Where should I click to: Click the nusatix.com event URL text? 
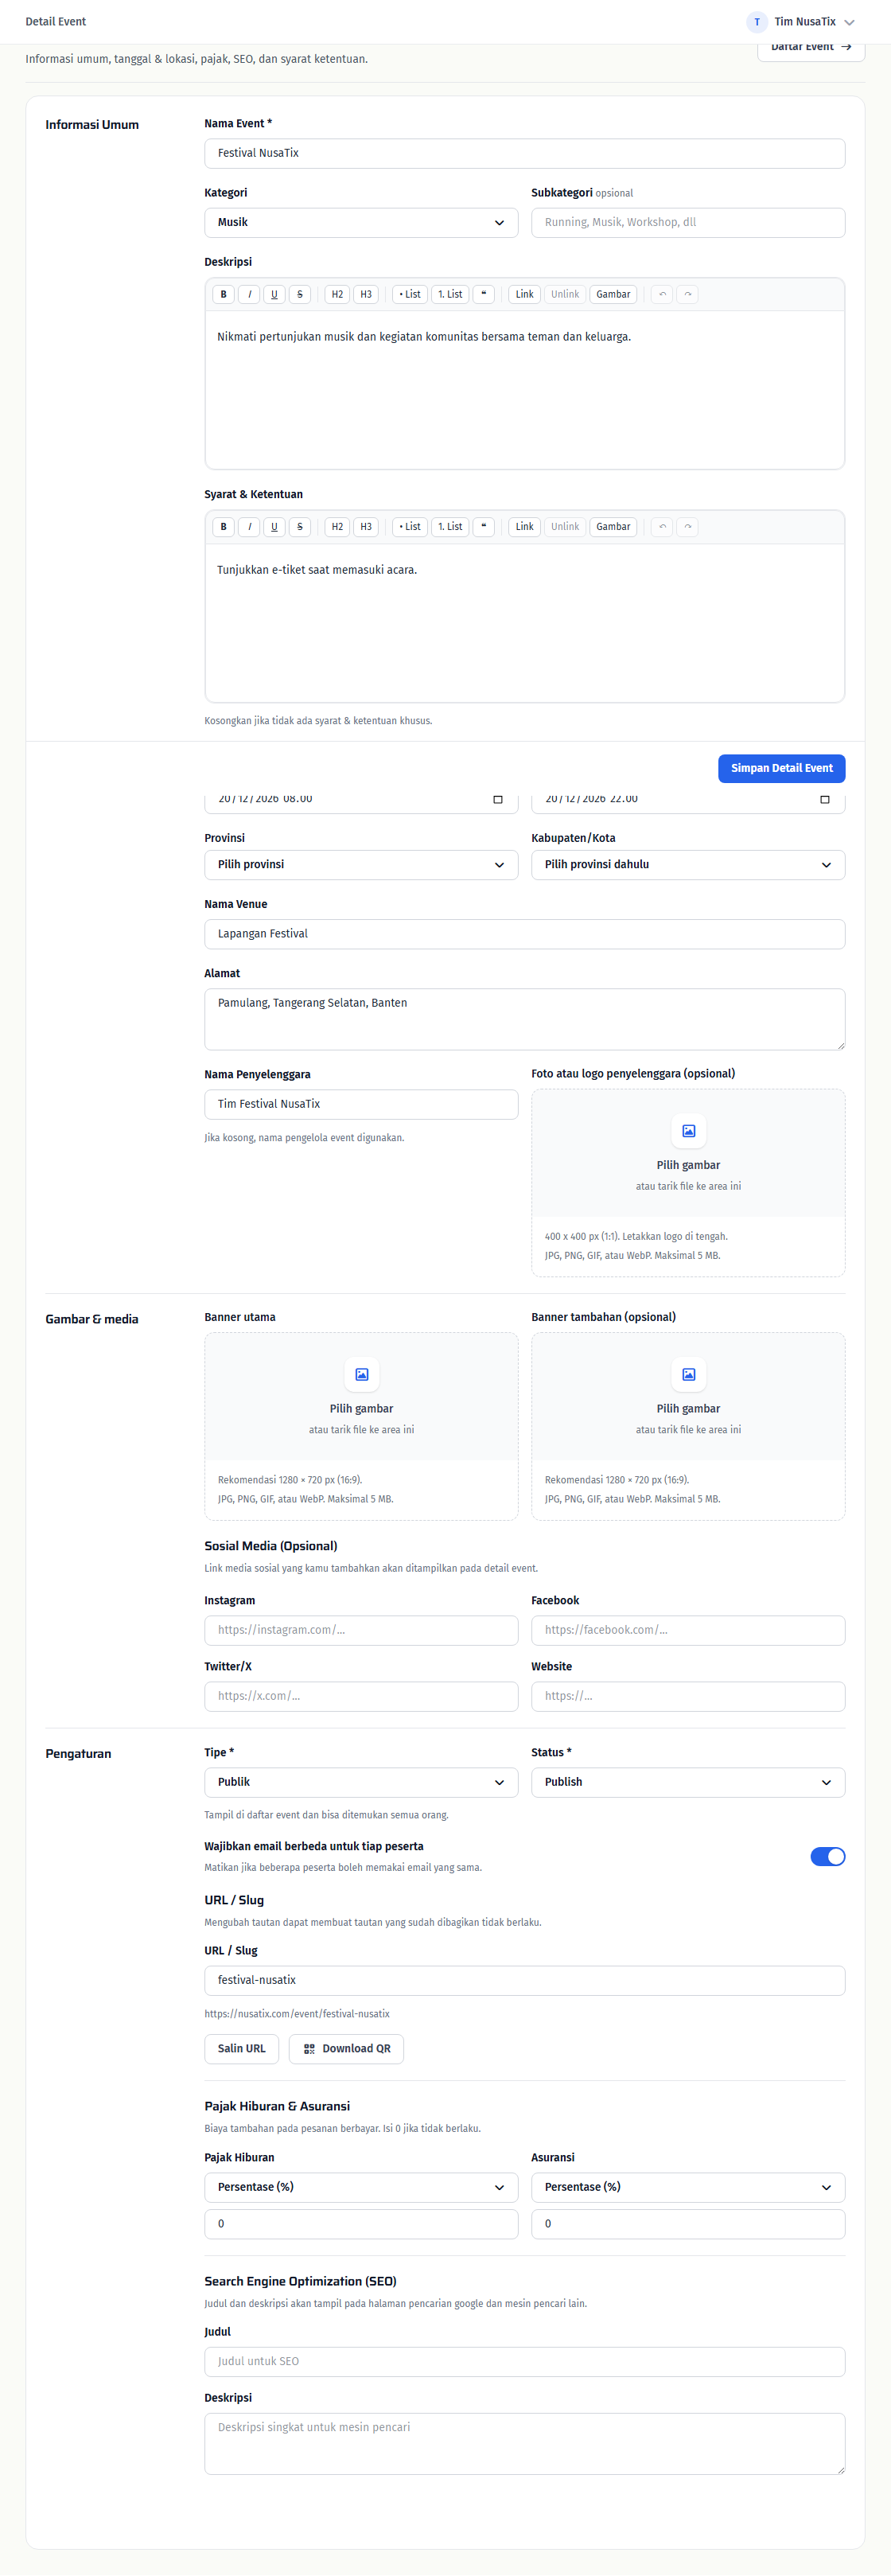[x=297, y=2015]
